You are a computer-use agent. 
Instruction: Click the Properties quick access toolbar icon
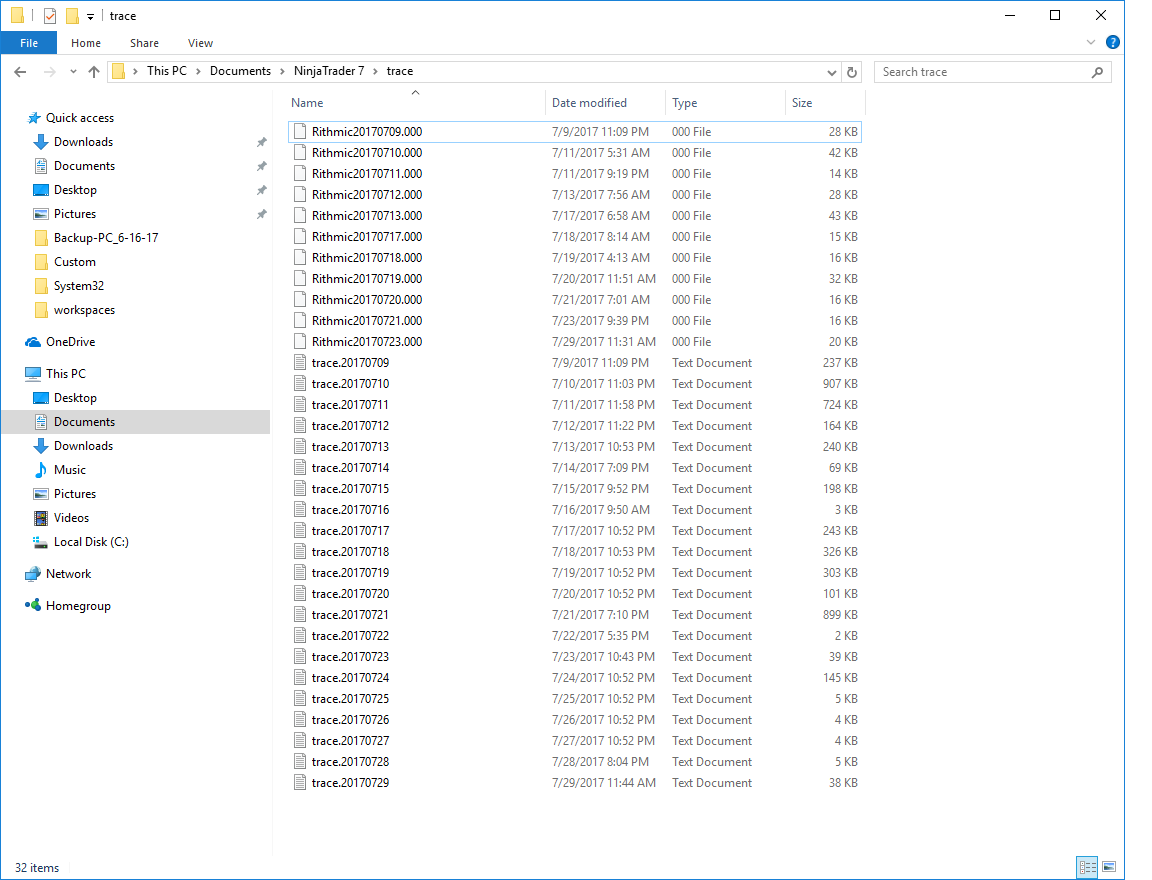[50, 15]
